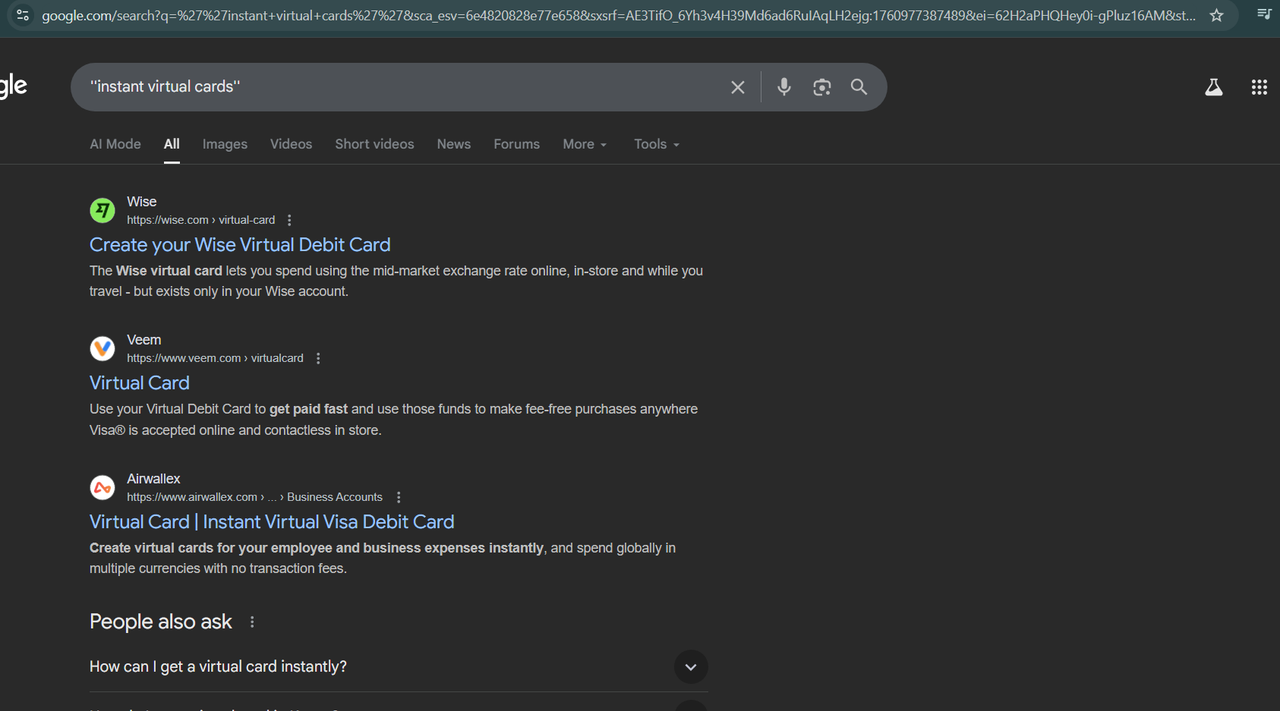
Task: Clear the search box with the X icon
Action: (x=738, y=87)
